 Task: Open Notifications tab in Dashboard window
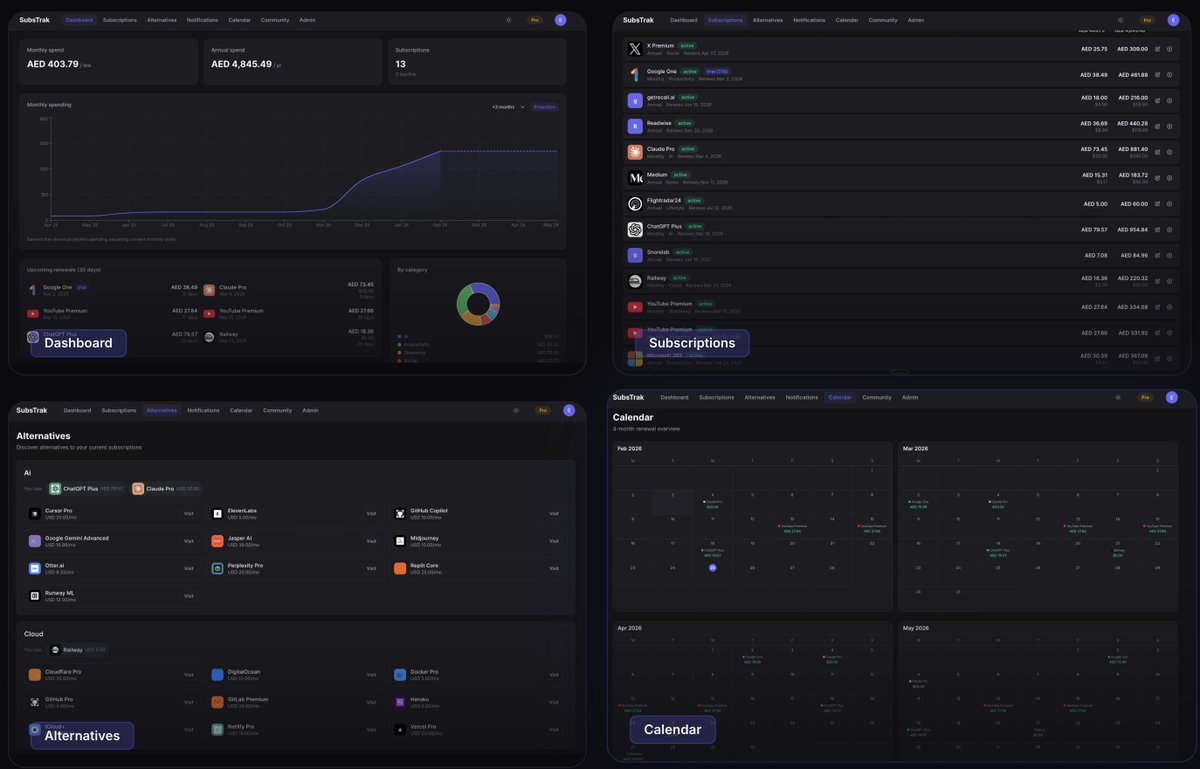pyautogui.click(x=203, y=20)
